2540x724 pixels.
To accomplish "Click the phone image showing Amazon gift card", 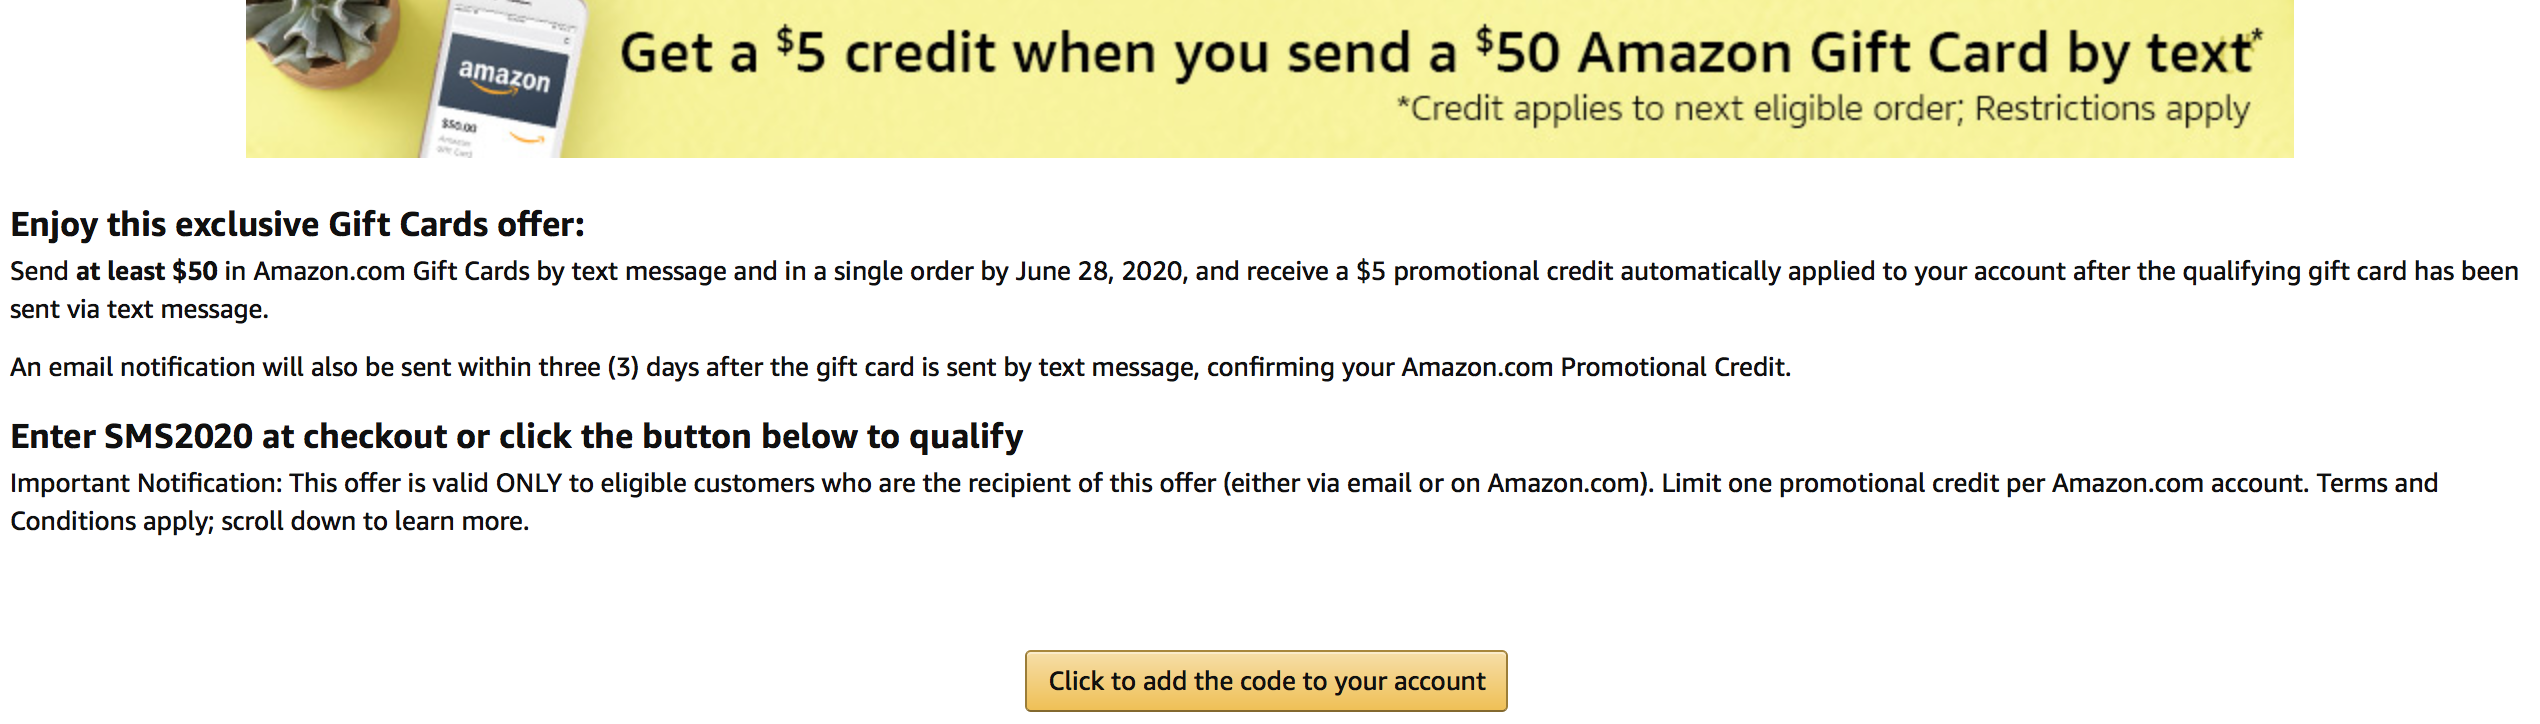I will pos(506,80).
